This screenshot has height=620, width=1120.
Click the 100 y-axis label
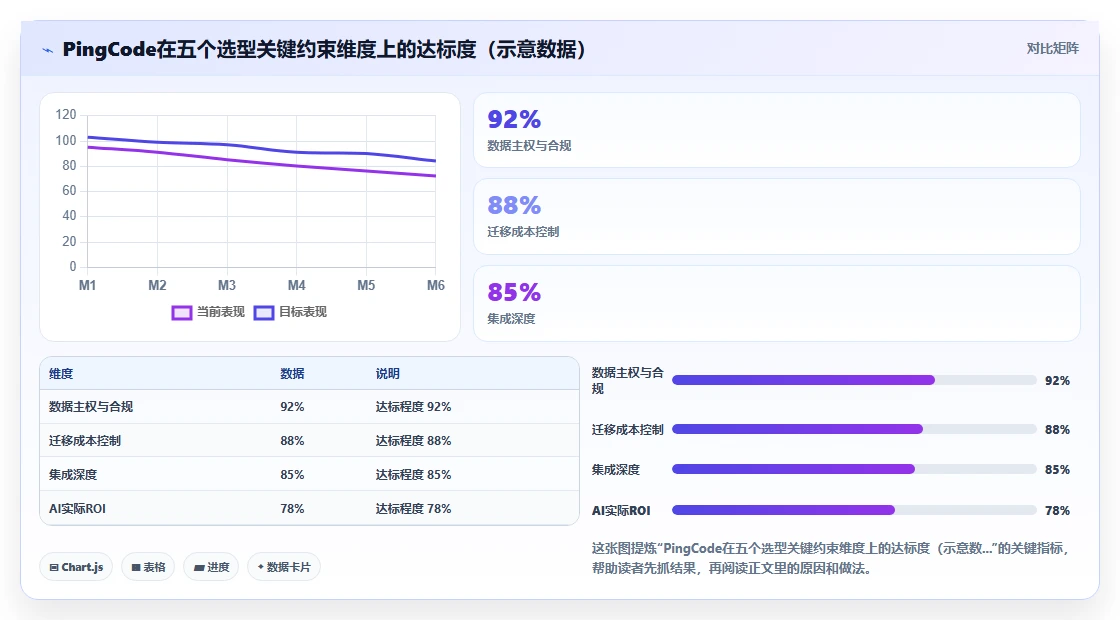pos(66,141)
